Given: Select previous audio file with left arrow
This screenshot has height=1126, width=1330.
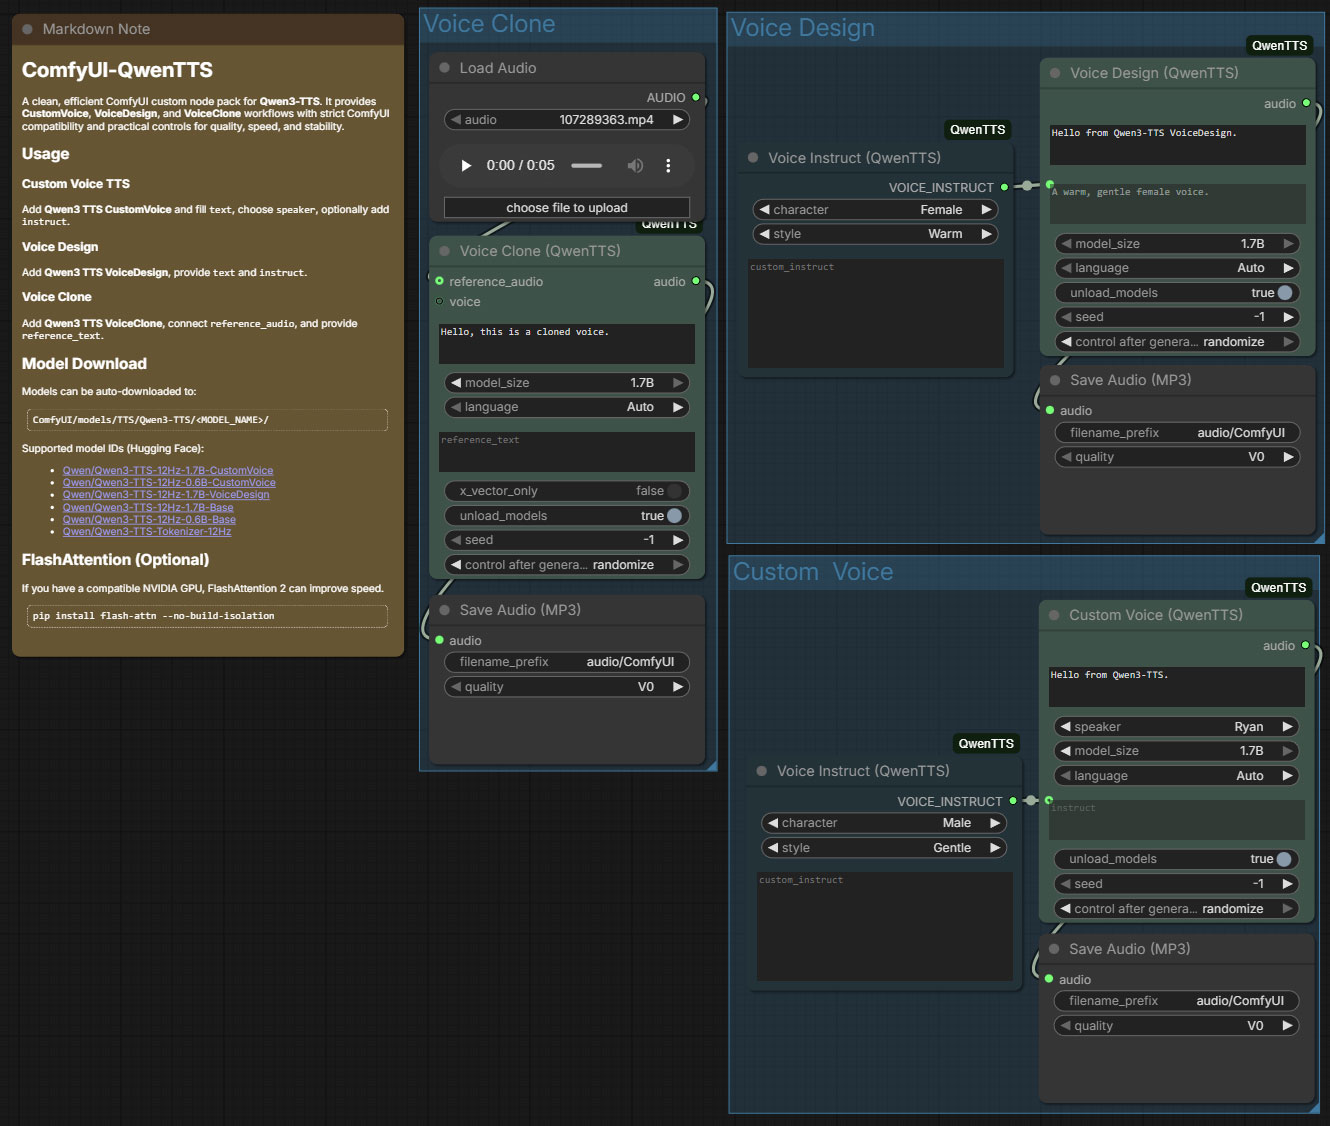Looking at the screenshot, I should [x=455, y=120].
